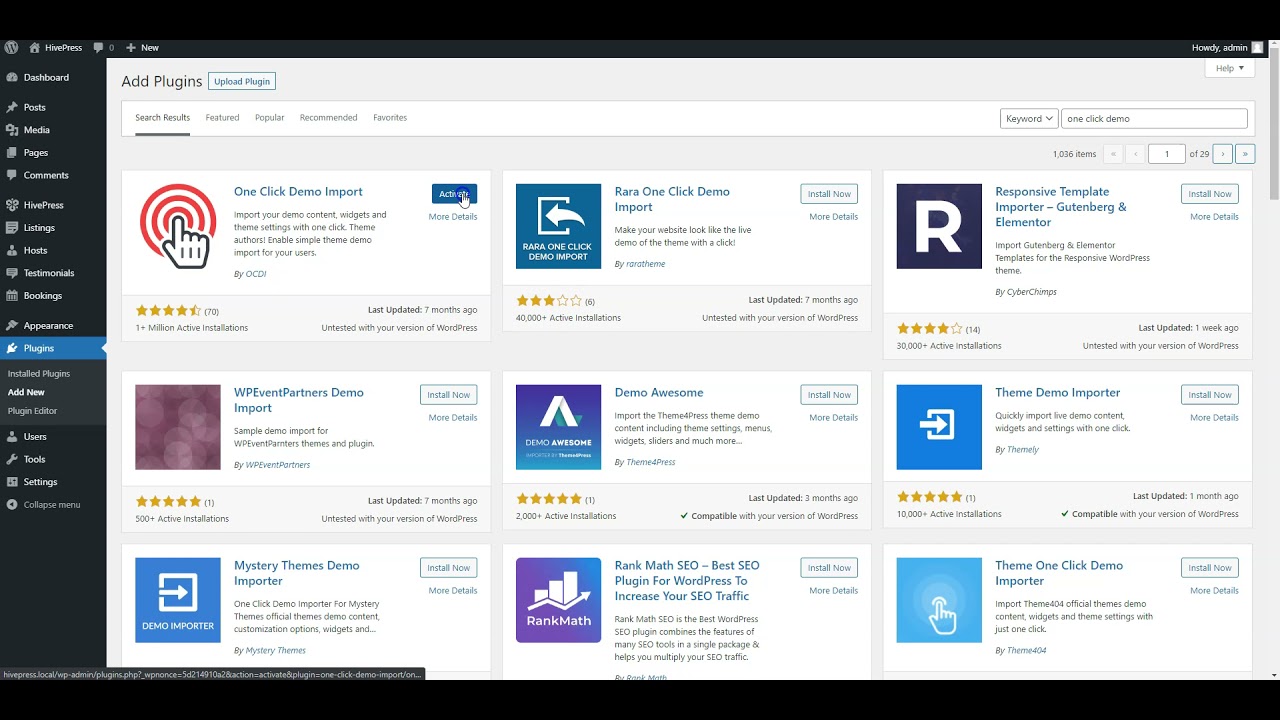Install WPEventPartners Demo Import plugin
Image resolution: width=1280 pixels, height=720 pixels.
449,395
